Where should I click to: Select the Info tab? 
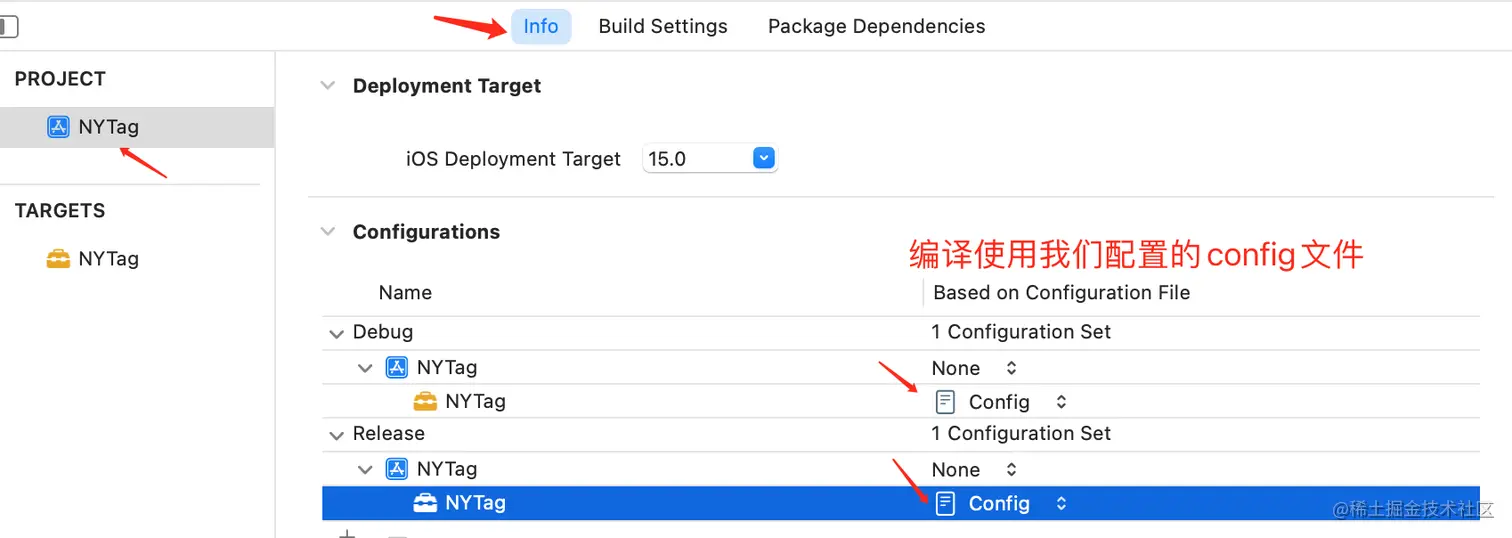coord(541,27)
